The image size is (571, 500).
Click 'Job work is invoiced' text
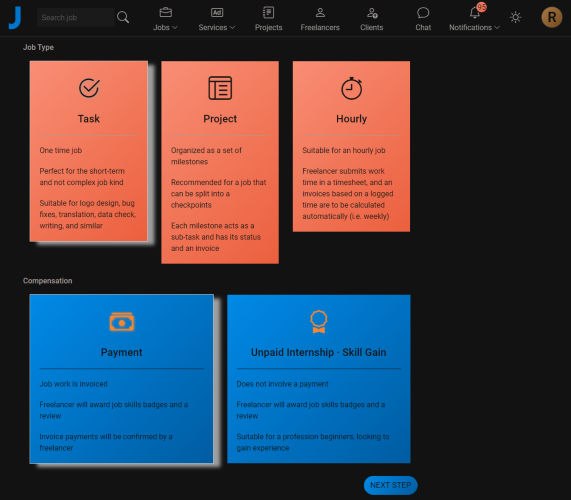pos(74,384)
